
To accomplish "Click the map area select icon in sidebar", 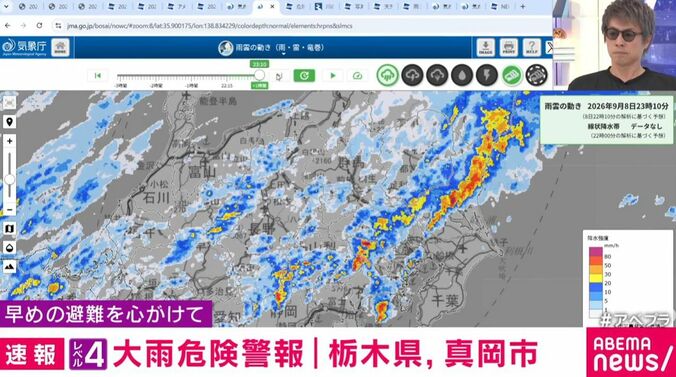I will point(9,103).
